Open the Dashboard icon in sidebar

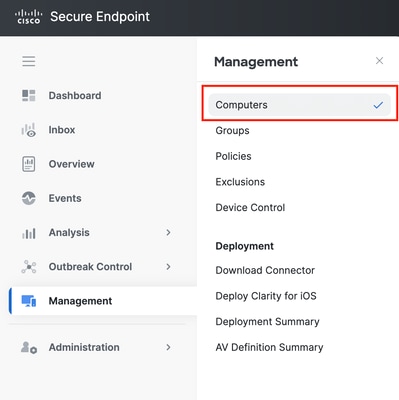tap(29, 95)
